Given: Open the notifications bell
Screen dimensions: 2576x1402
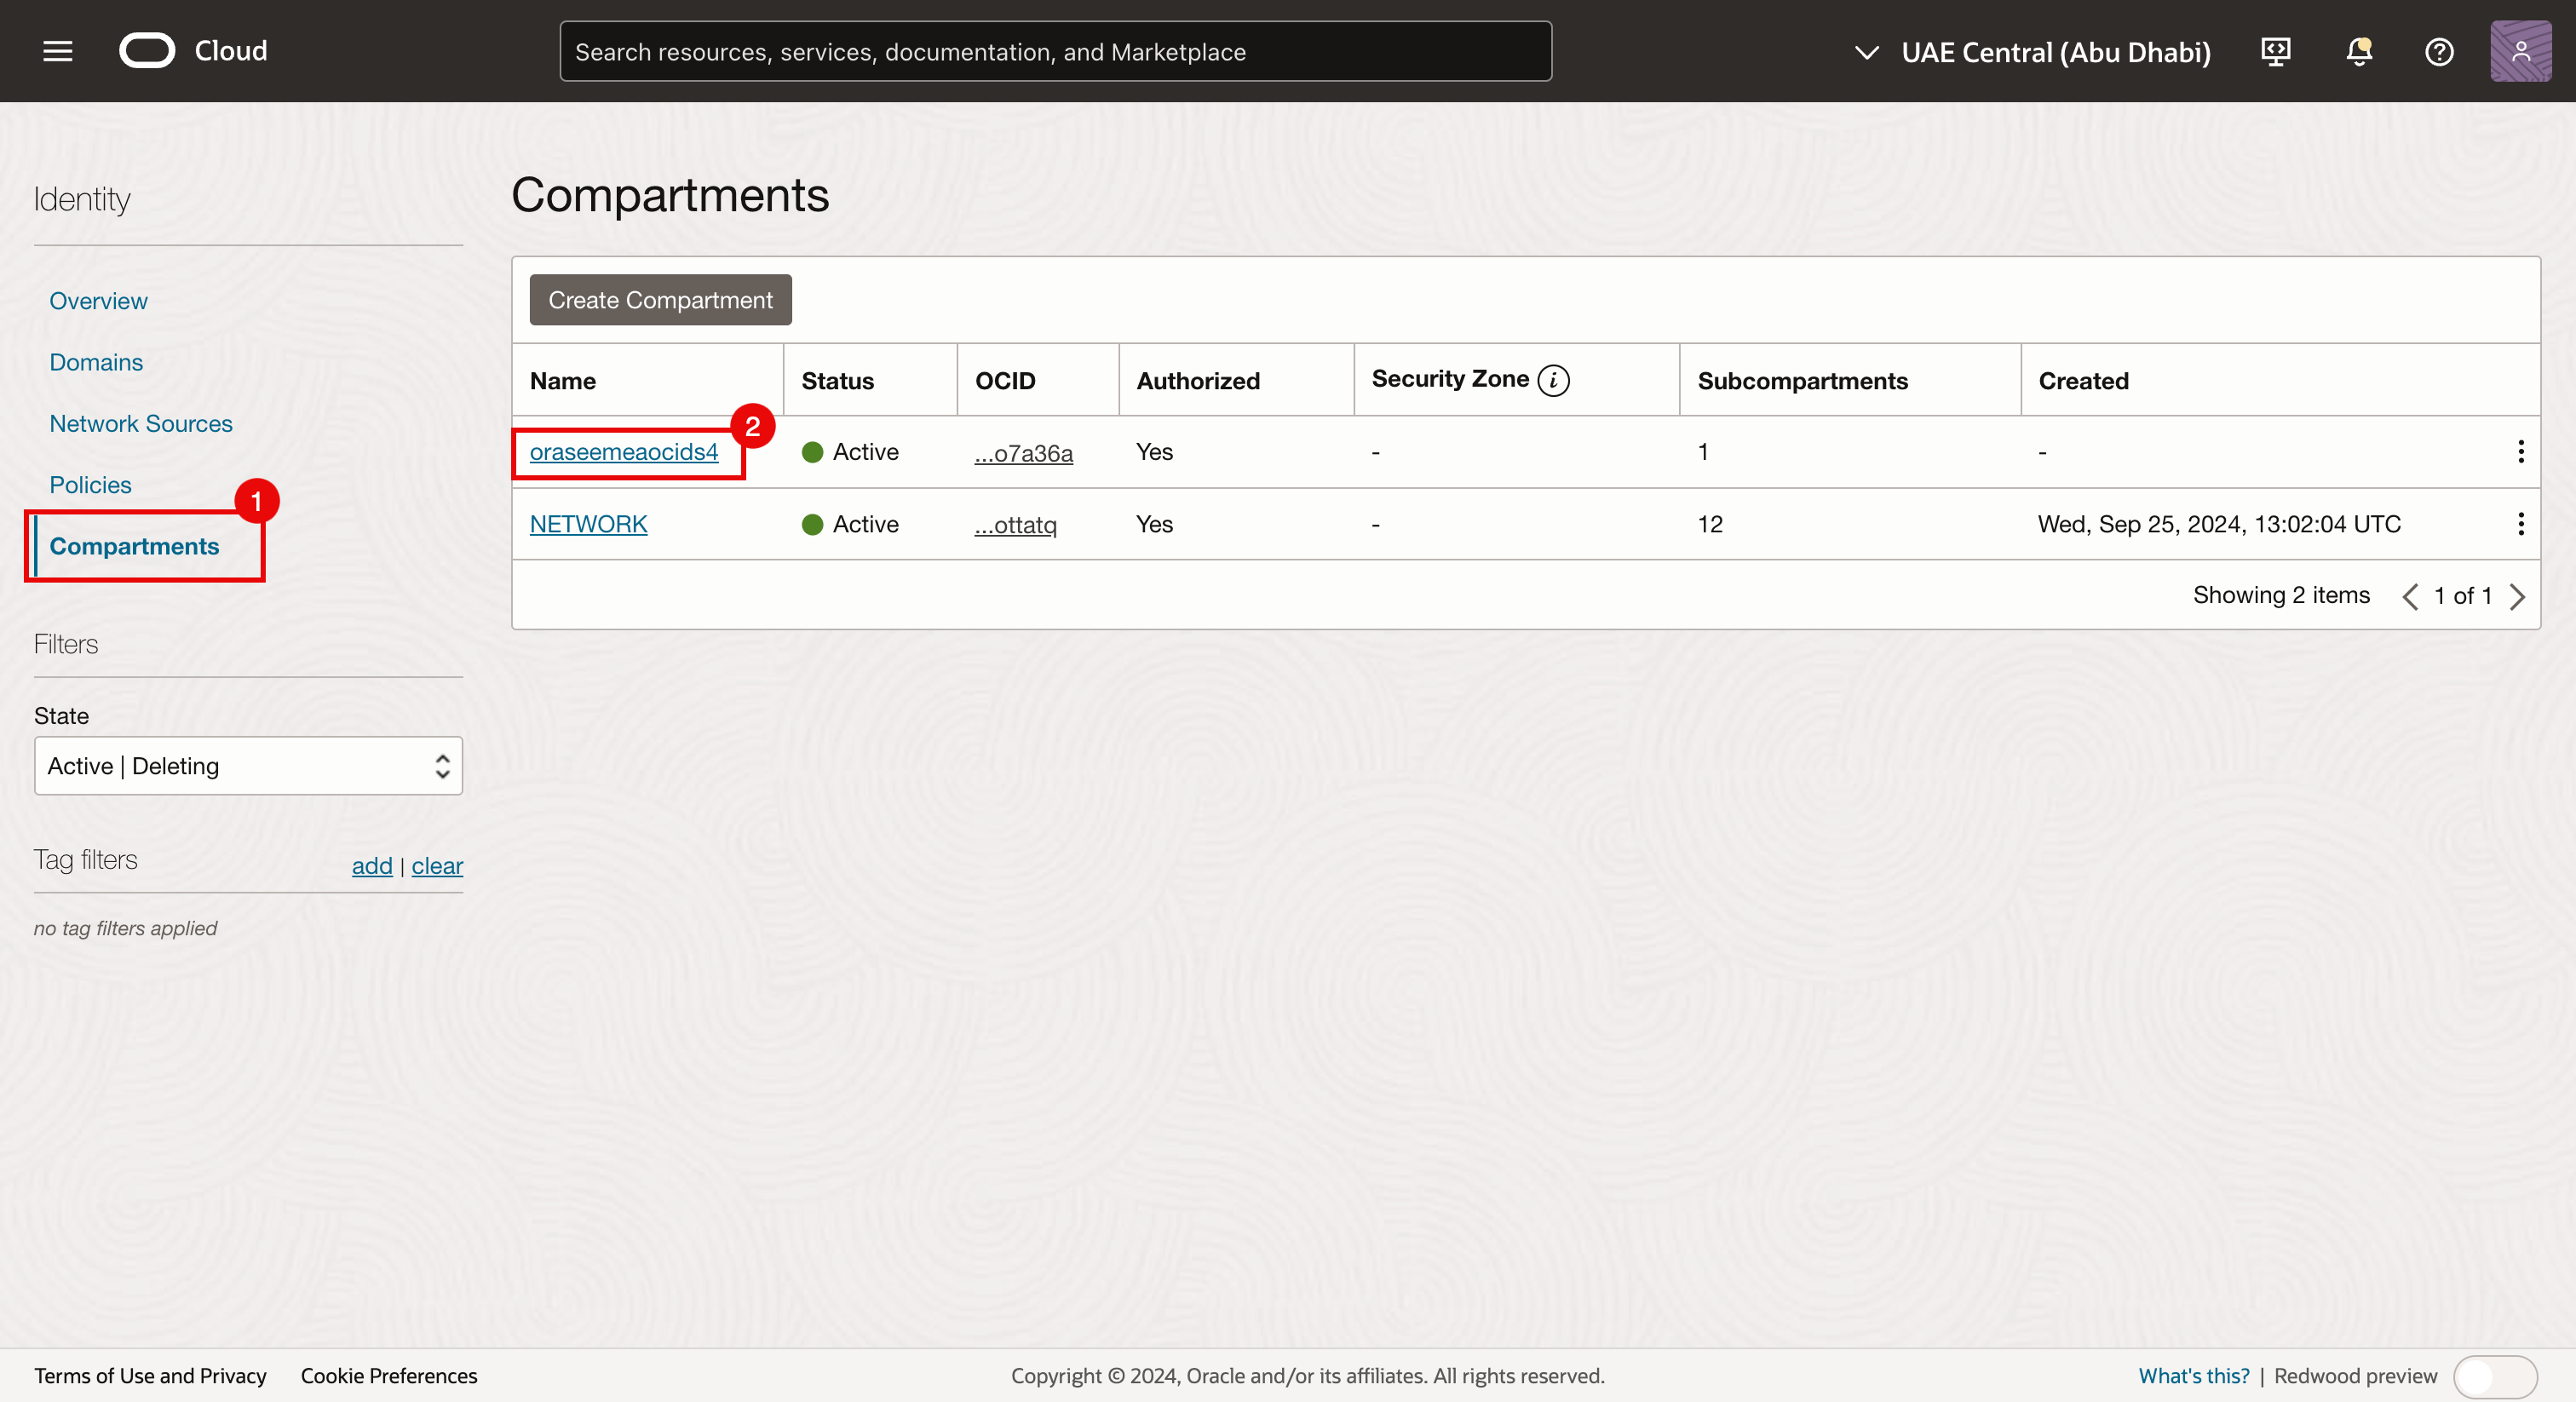Looking at the screenshot, I should click(2358, 51).
